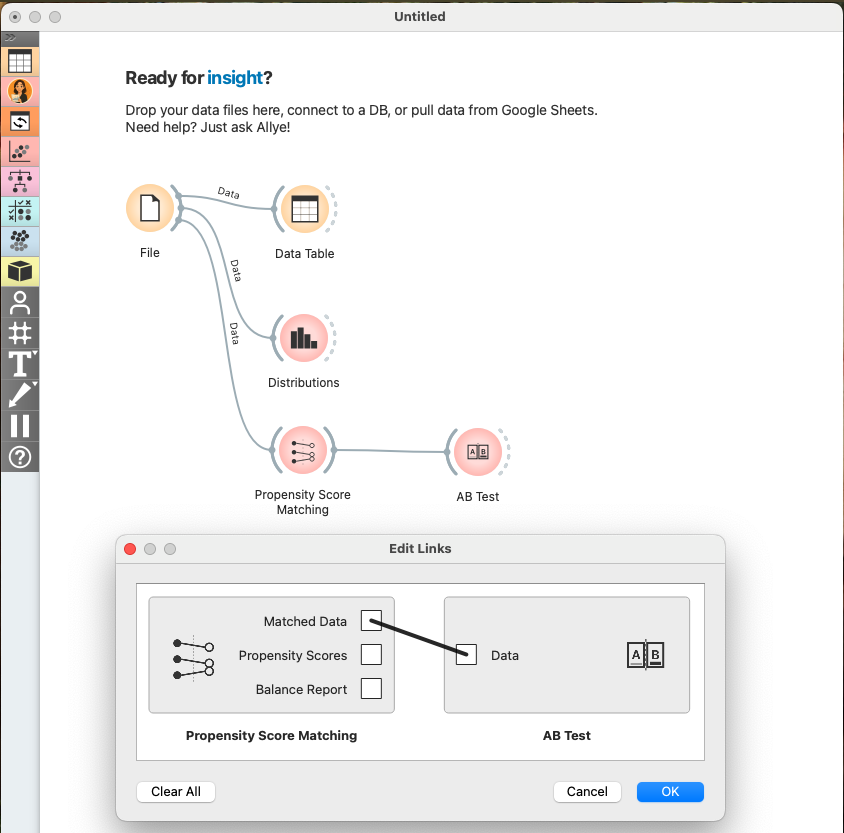Toggle the AB Test Data input box
844x833 pixels.
(x=466, y=655)
